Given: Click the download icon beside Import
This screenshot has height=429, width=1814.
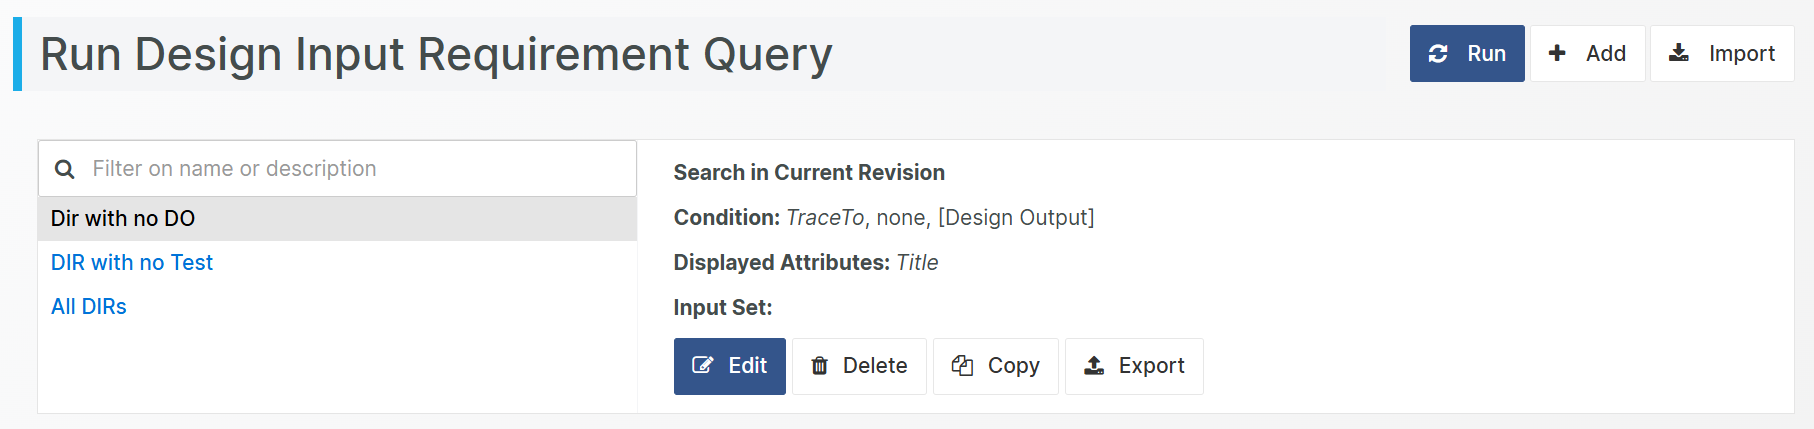Looking at the screenshot, I should pyautogui.click(x=1679, y=53).
